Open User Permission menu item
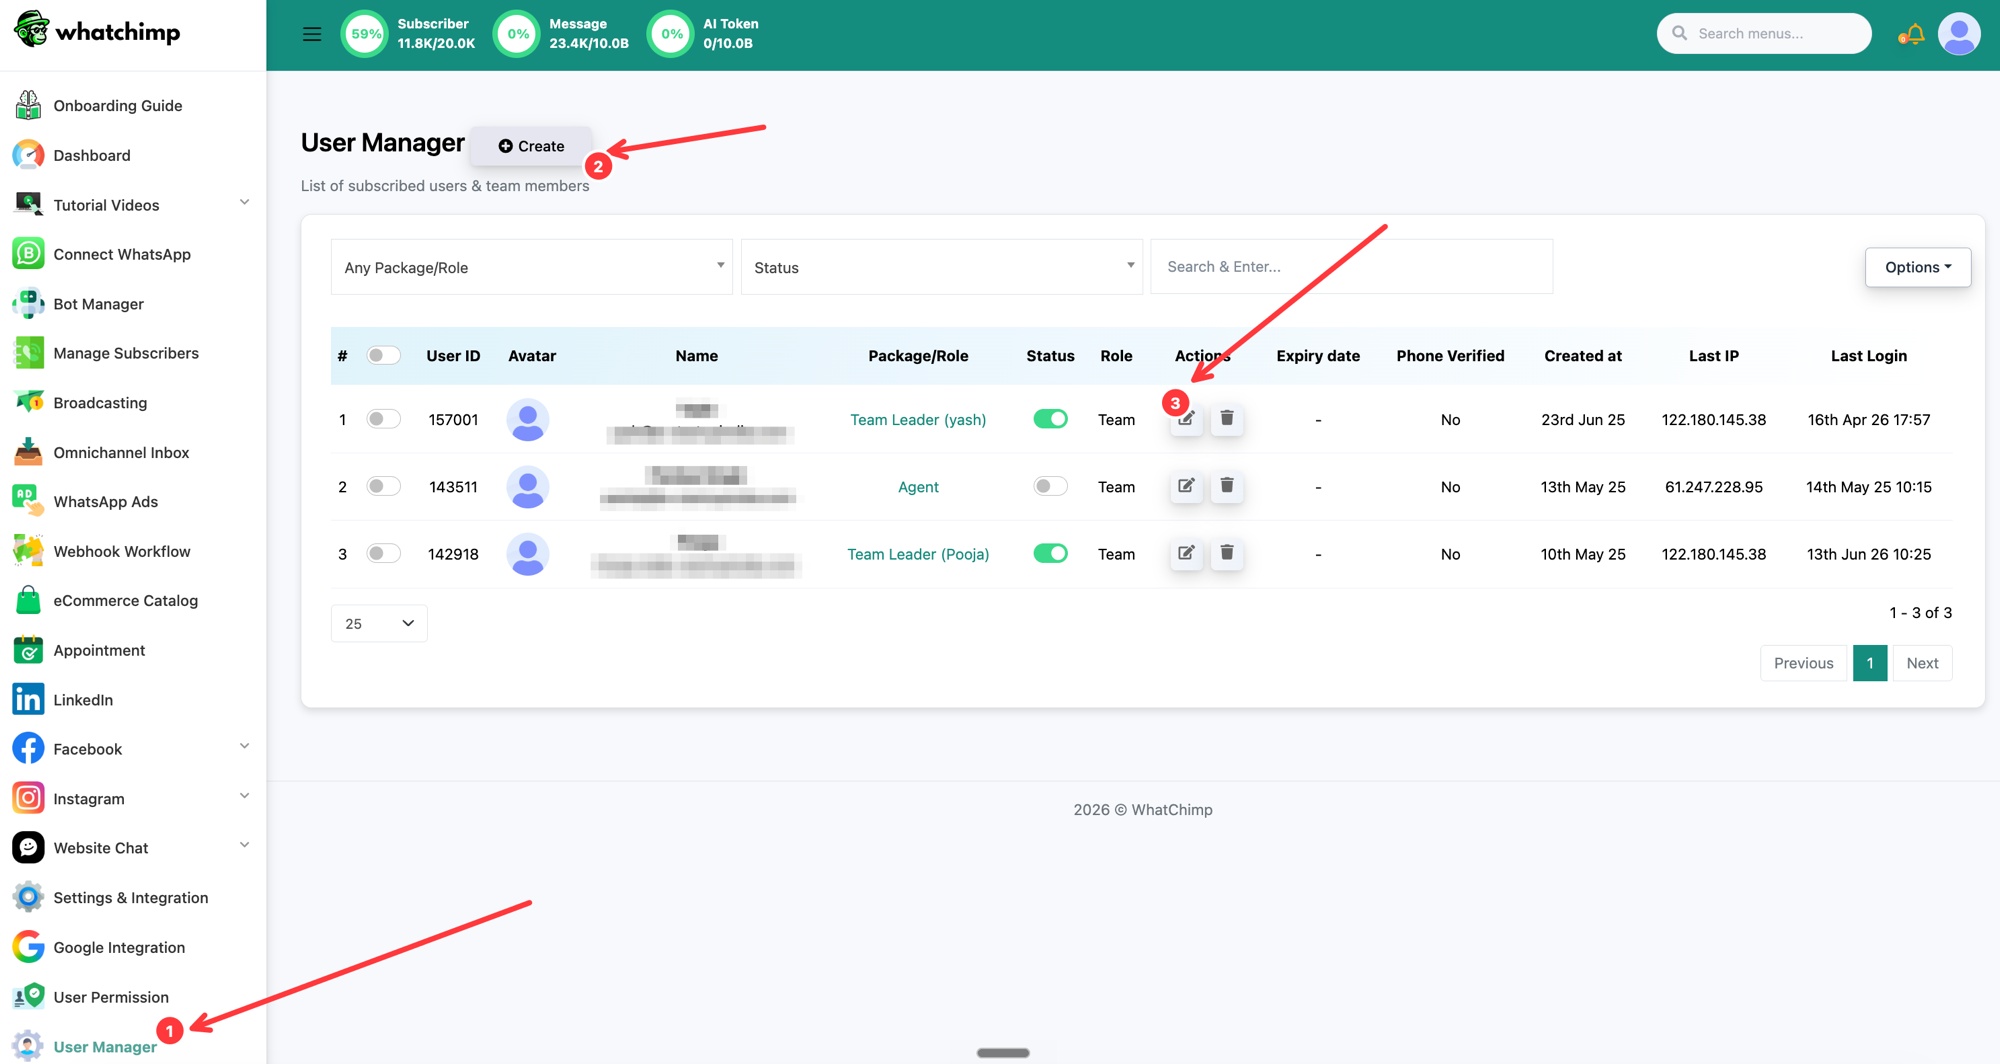This screenshot has height=1064, width=2000. (111, 997)
